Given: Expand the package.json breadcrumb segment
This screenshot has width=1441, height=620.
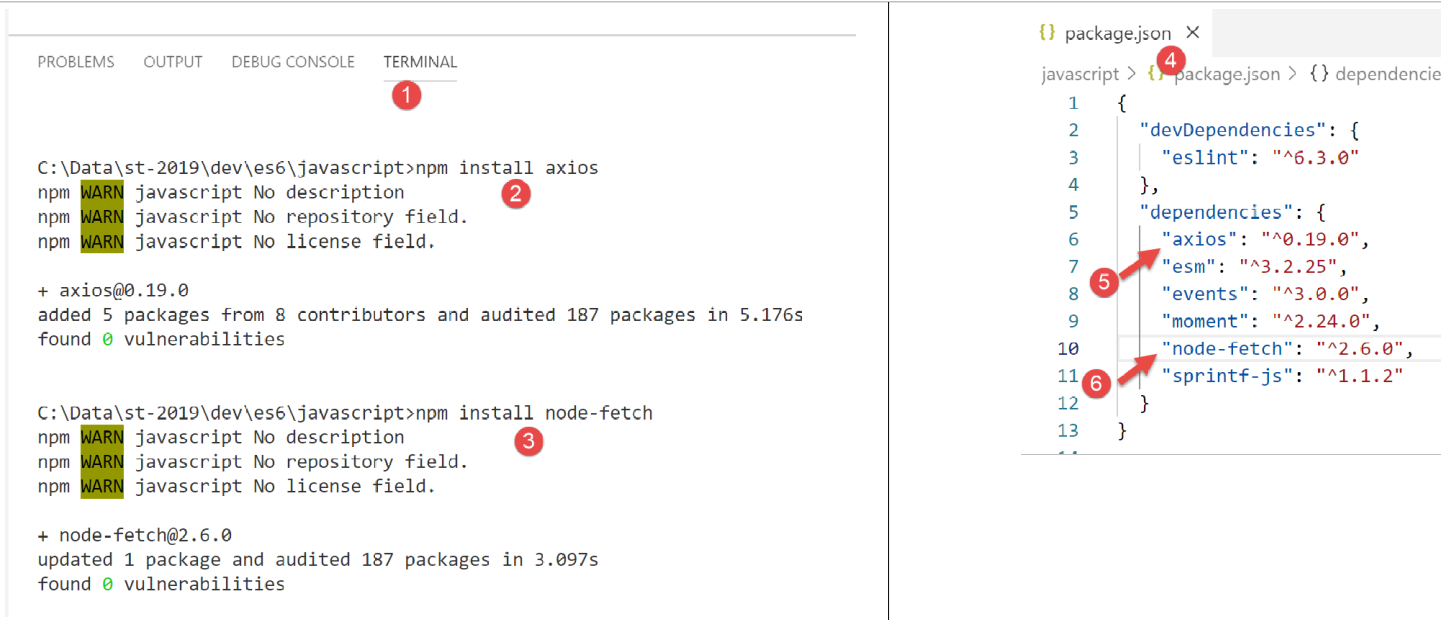Looking at the screenshot, I should click(1226, 74).
